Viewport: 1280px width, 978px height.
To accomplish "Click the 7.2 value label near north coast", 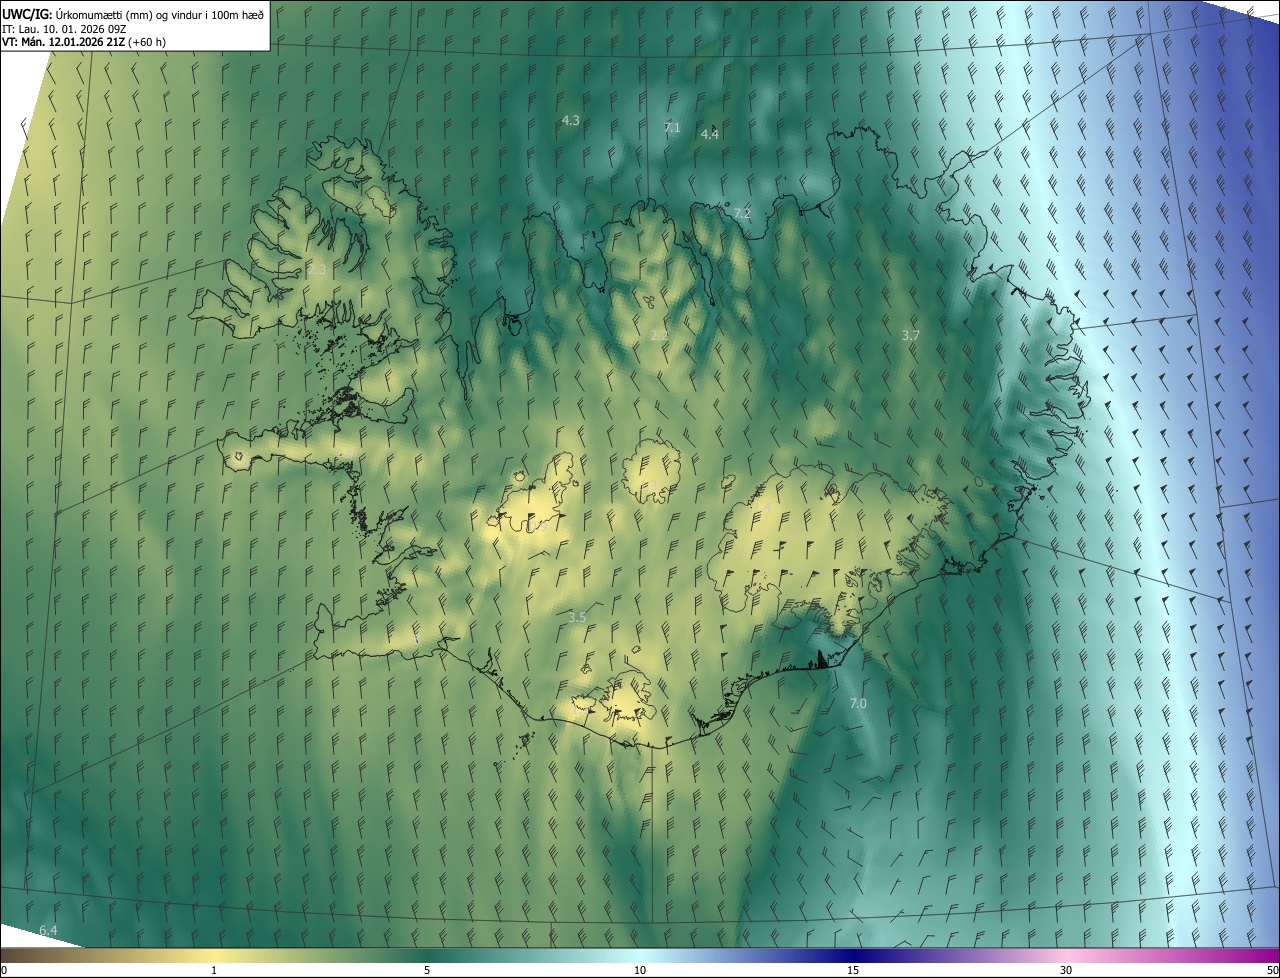I will click(x=742, y=214).
